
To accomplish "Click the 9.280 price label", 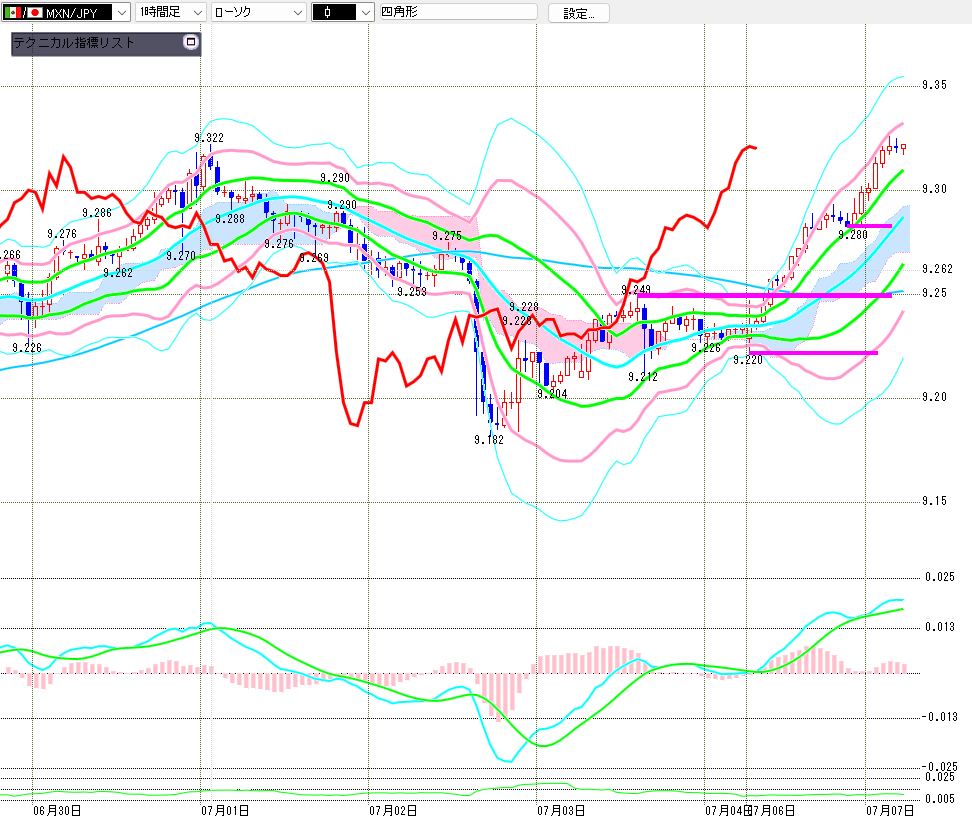I will pyautogui.click(x=853, y=235).
